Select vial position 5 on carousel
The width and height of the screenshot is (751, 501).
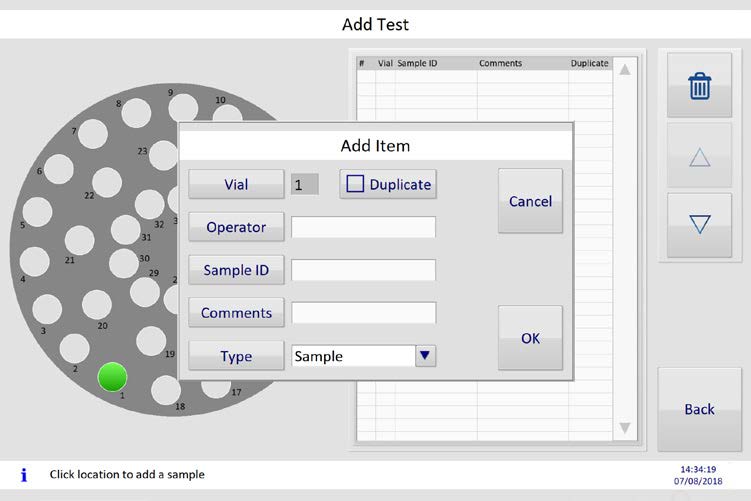tap(37, 211)
